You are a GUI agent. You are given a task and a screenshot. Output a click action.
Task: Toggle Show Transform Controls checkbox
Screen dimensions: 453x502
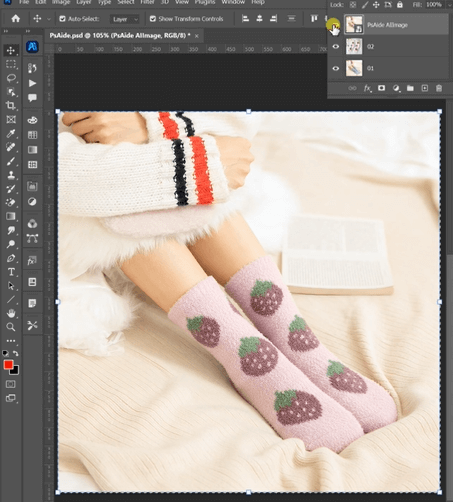(x=153, y=19)
